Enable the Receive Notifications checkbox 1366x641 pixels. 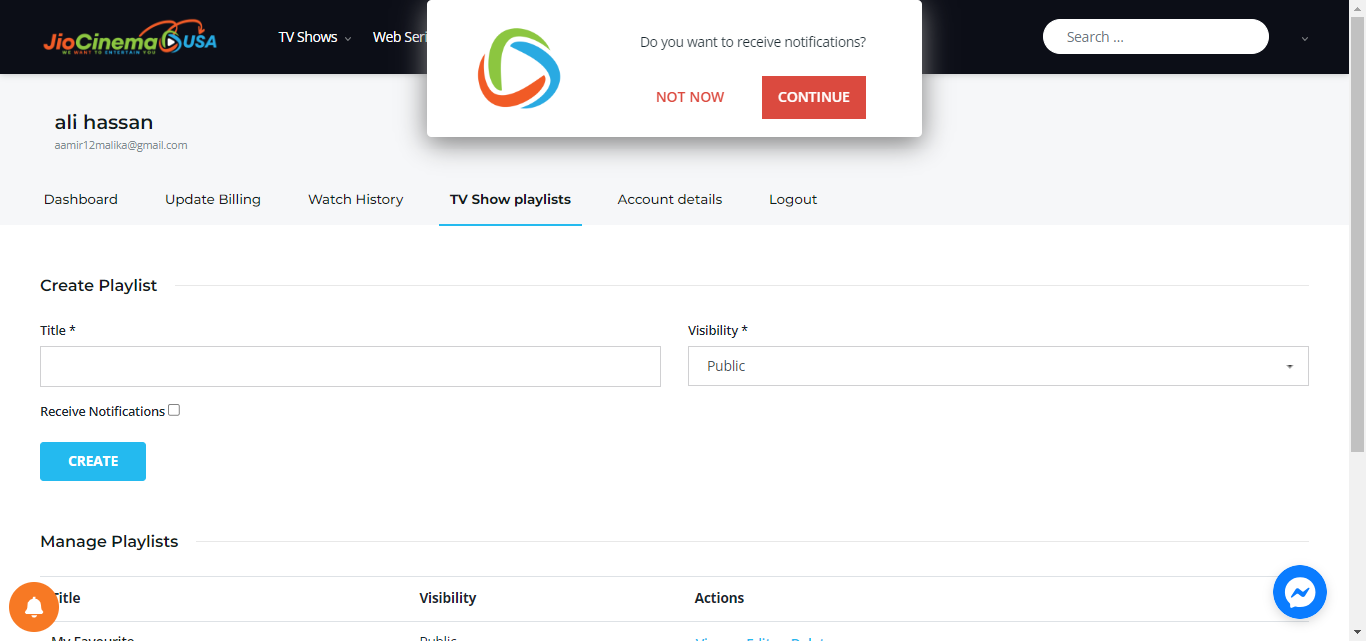coord(174,410)
